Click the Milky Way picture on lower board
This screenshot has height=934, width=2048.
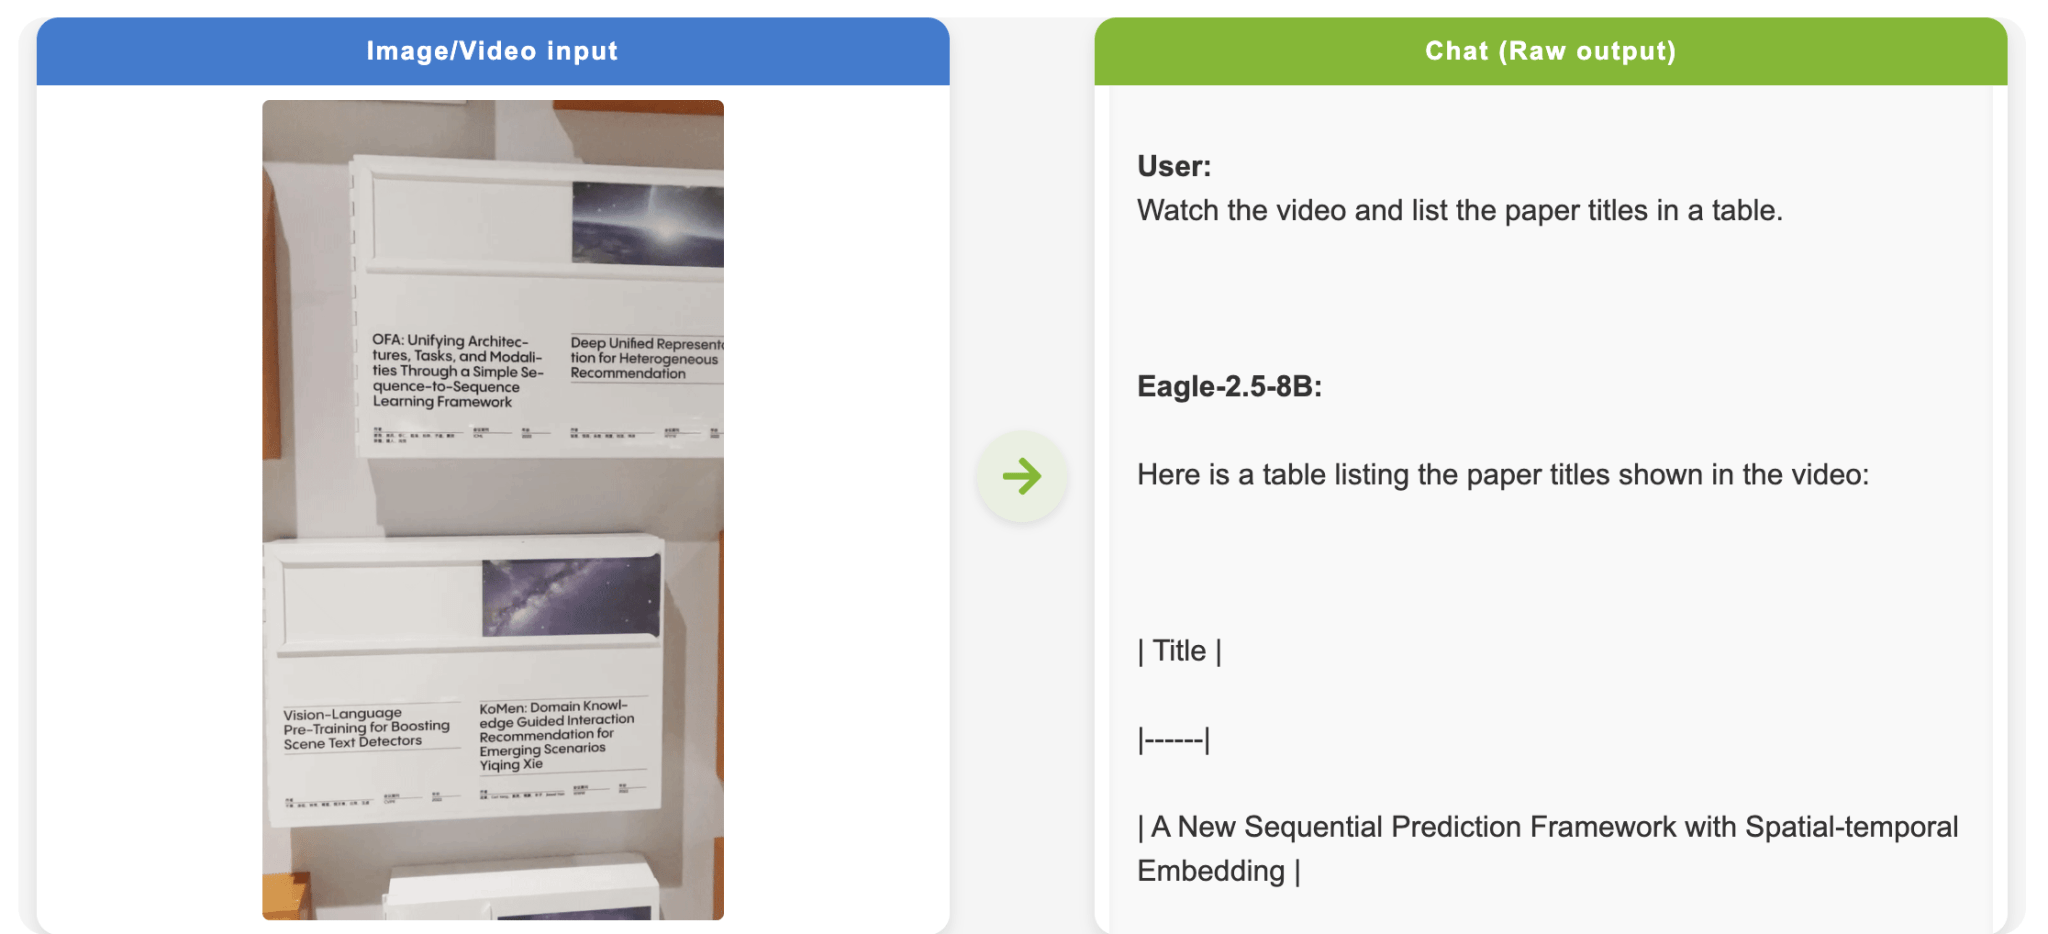pos(570,597)
